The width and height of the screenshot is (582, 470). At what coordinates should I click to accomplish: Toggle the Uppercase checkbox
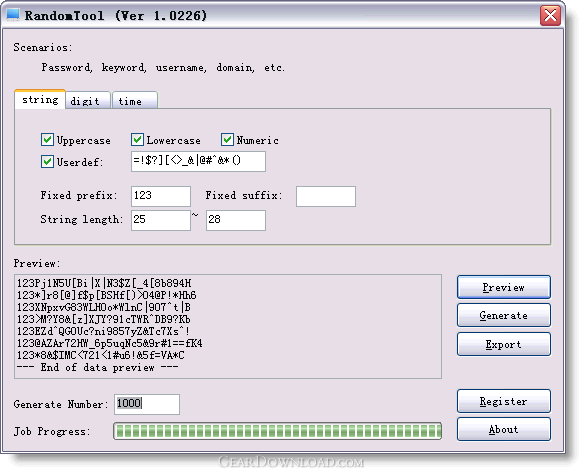pyautogui.click(x=47, y=140)
